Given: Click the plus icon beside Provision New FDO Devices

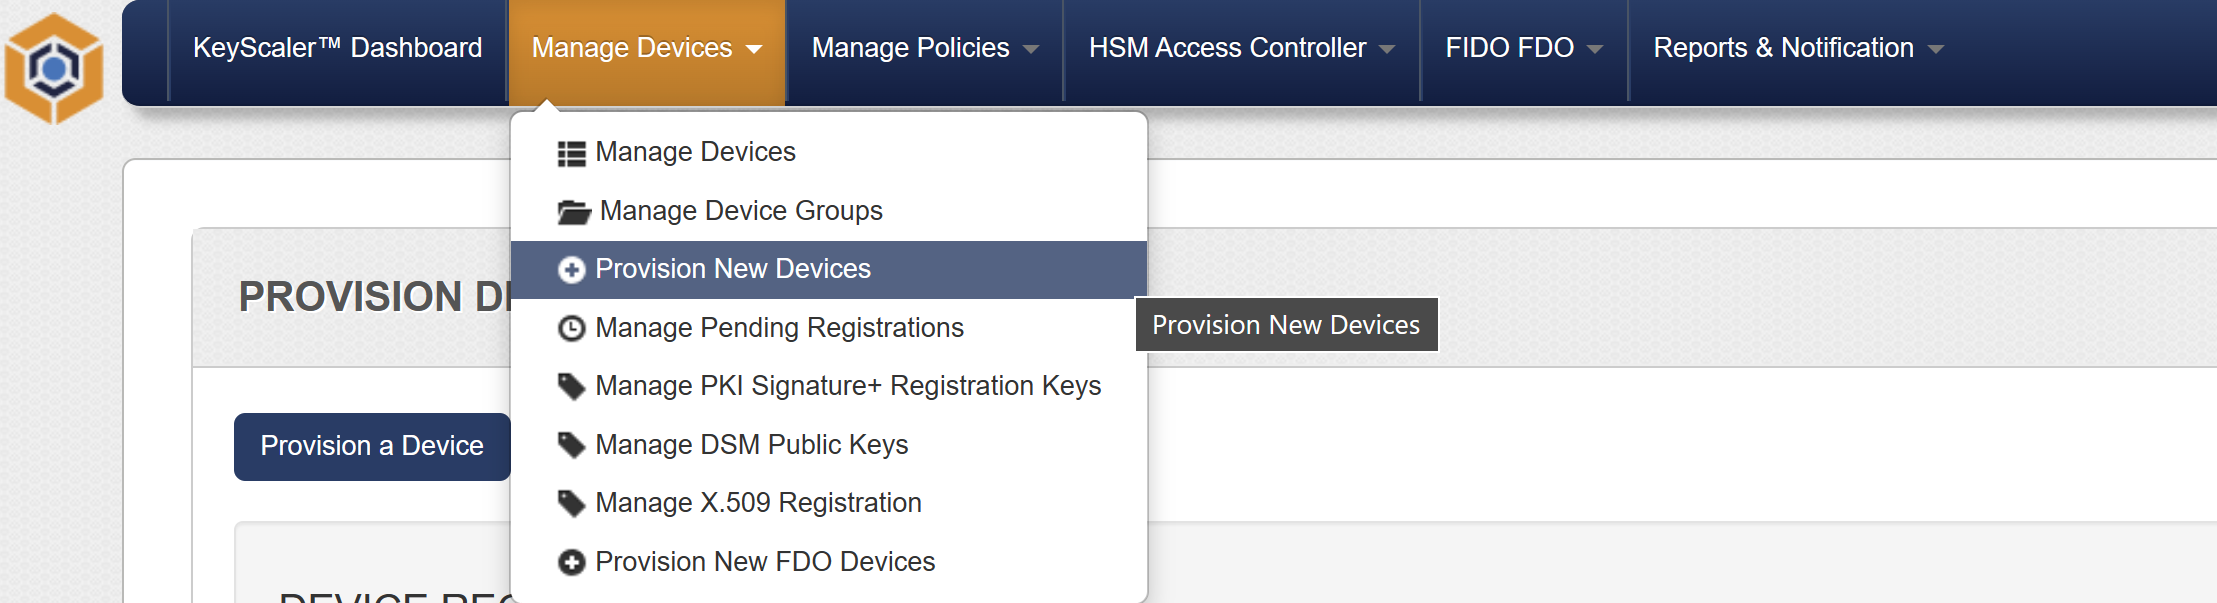Looking at the screenshot, I should (x=571, y=563).
